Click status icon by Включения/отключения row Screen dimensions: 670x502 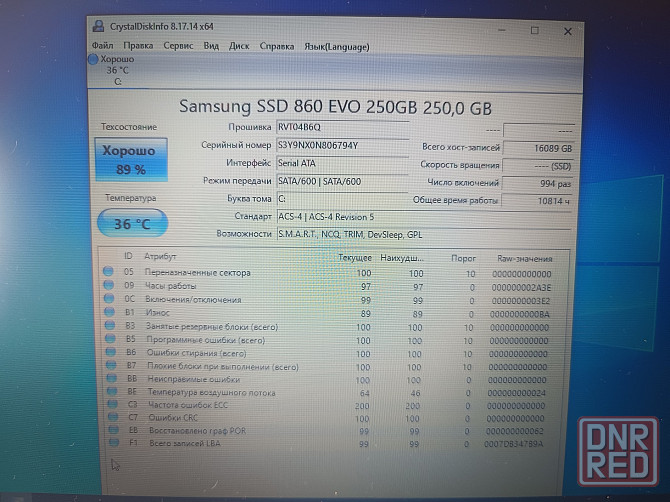pyautogui.click(x=108, y=299)
